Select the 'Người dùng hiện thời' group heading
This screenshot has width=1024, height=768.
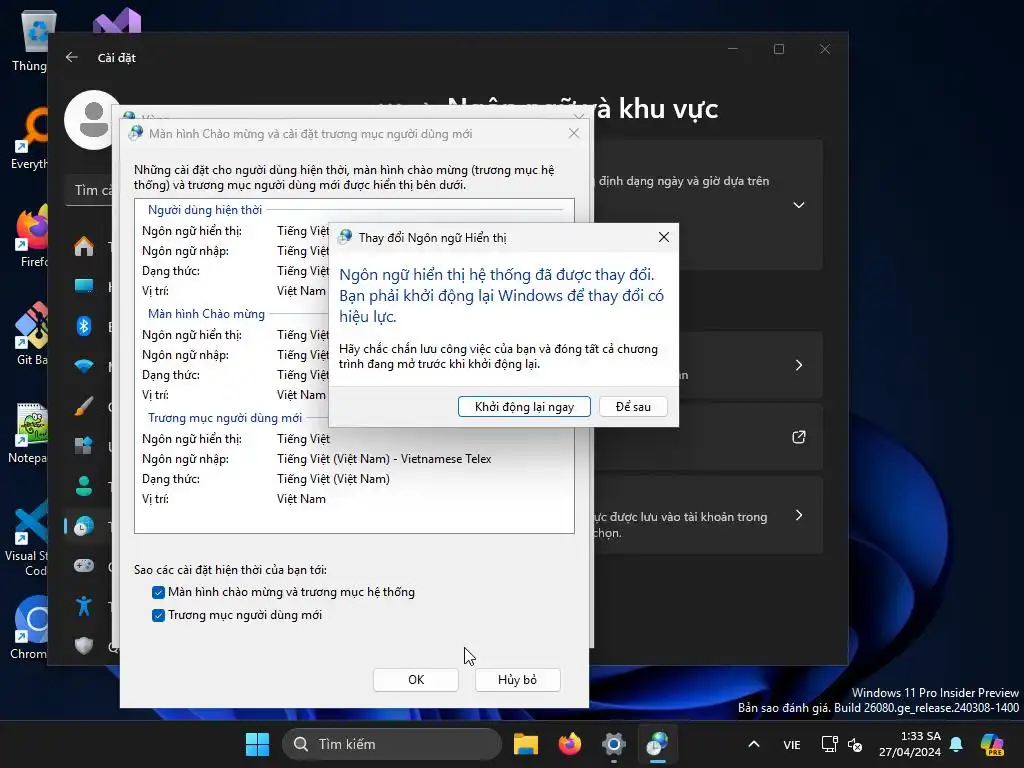pyautogui.click(x=204, y=210)
